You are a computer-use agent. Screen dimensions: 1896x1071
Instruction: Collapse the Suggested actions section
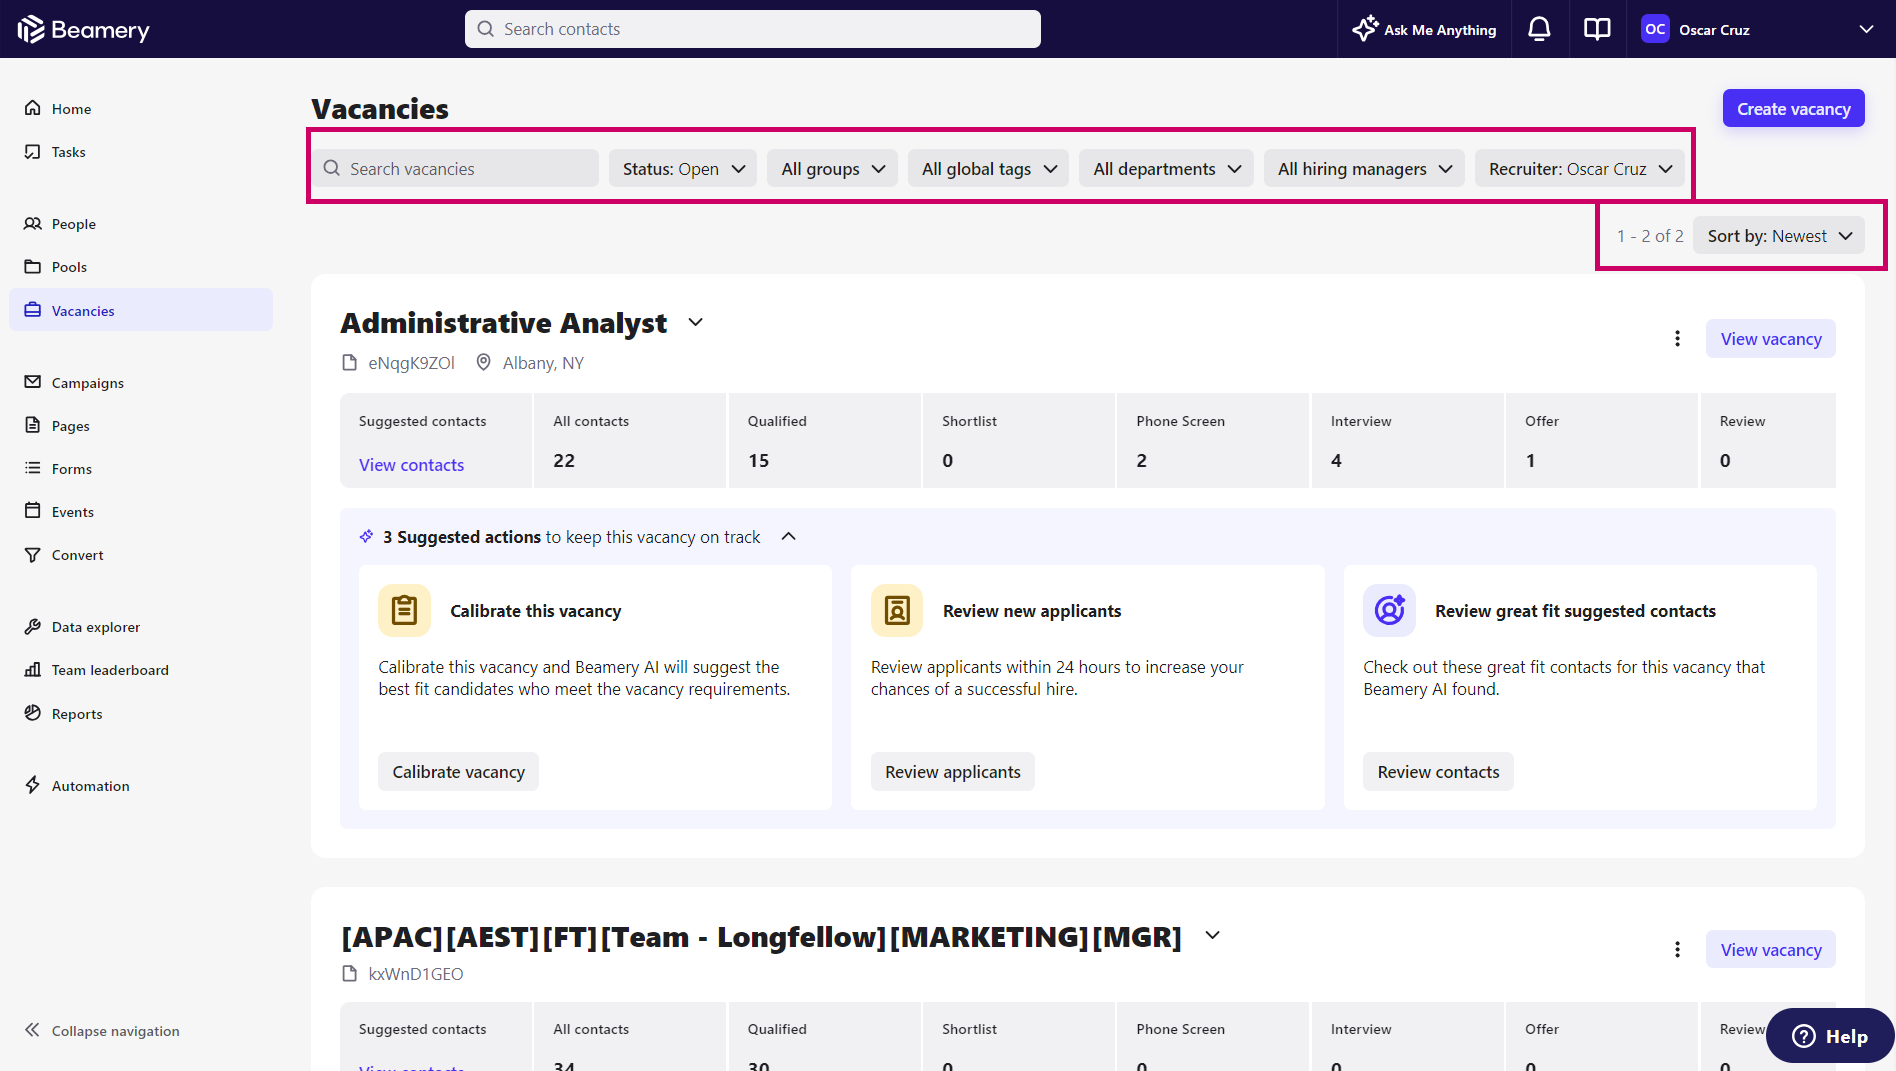[788, 537]
